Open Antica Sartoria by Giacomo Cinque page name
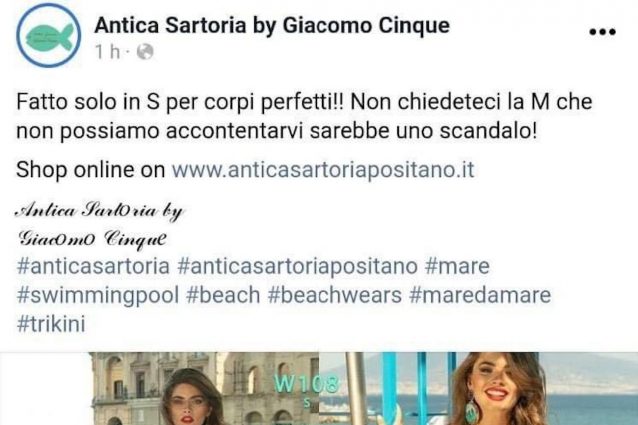Screen dimensions: 638x425 [x=272, y=25]
